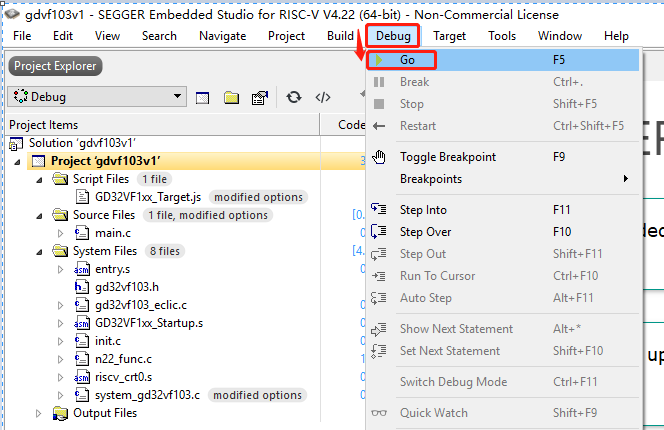The width and height of the screenshot is (664, 430).
Task: Open the Edit menu
Action: pyautogui.click(x=63, y=36)
